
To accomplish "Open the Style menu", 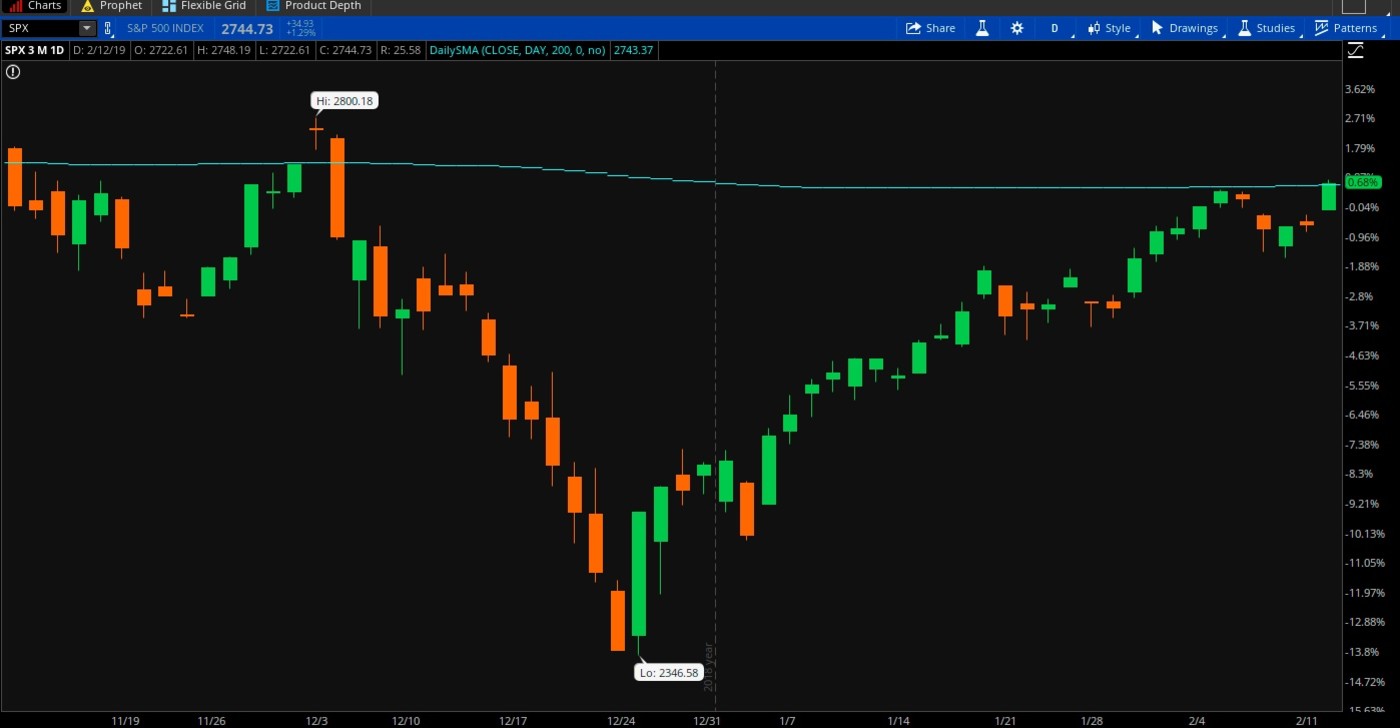I will tap(1108, 28).
